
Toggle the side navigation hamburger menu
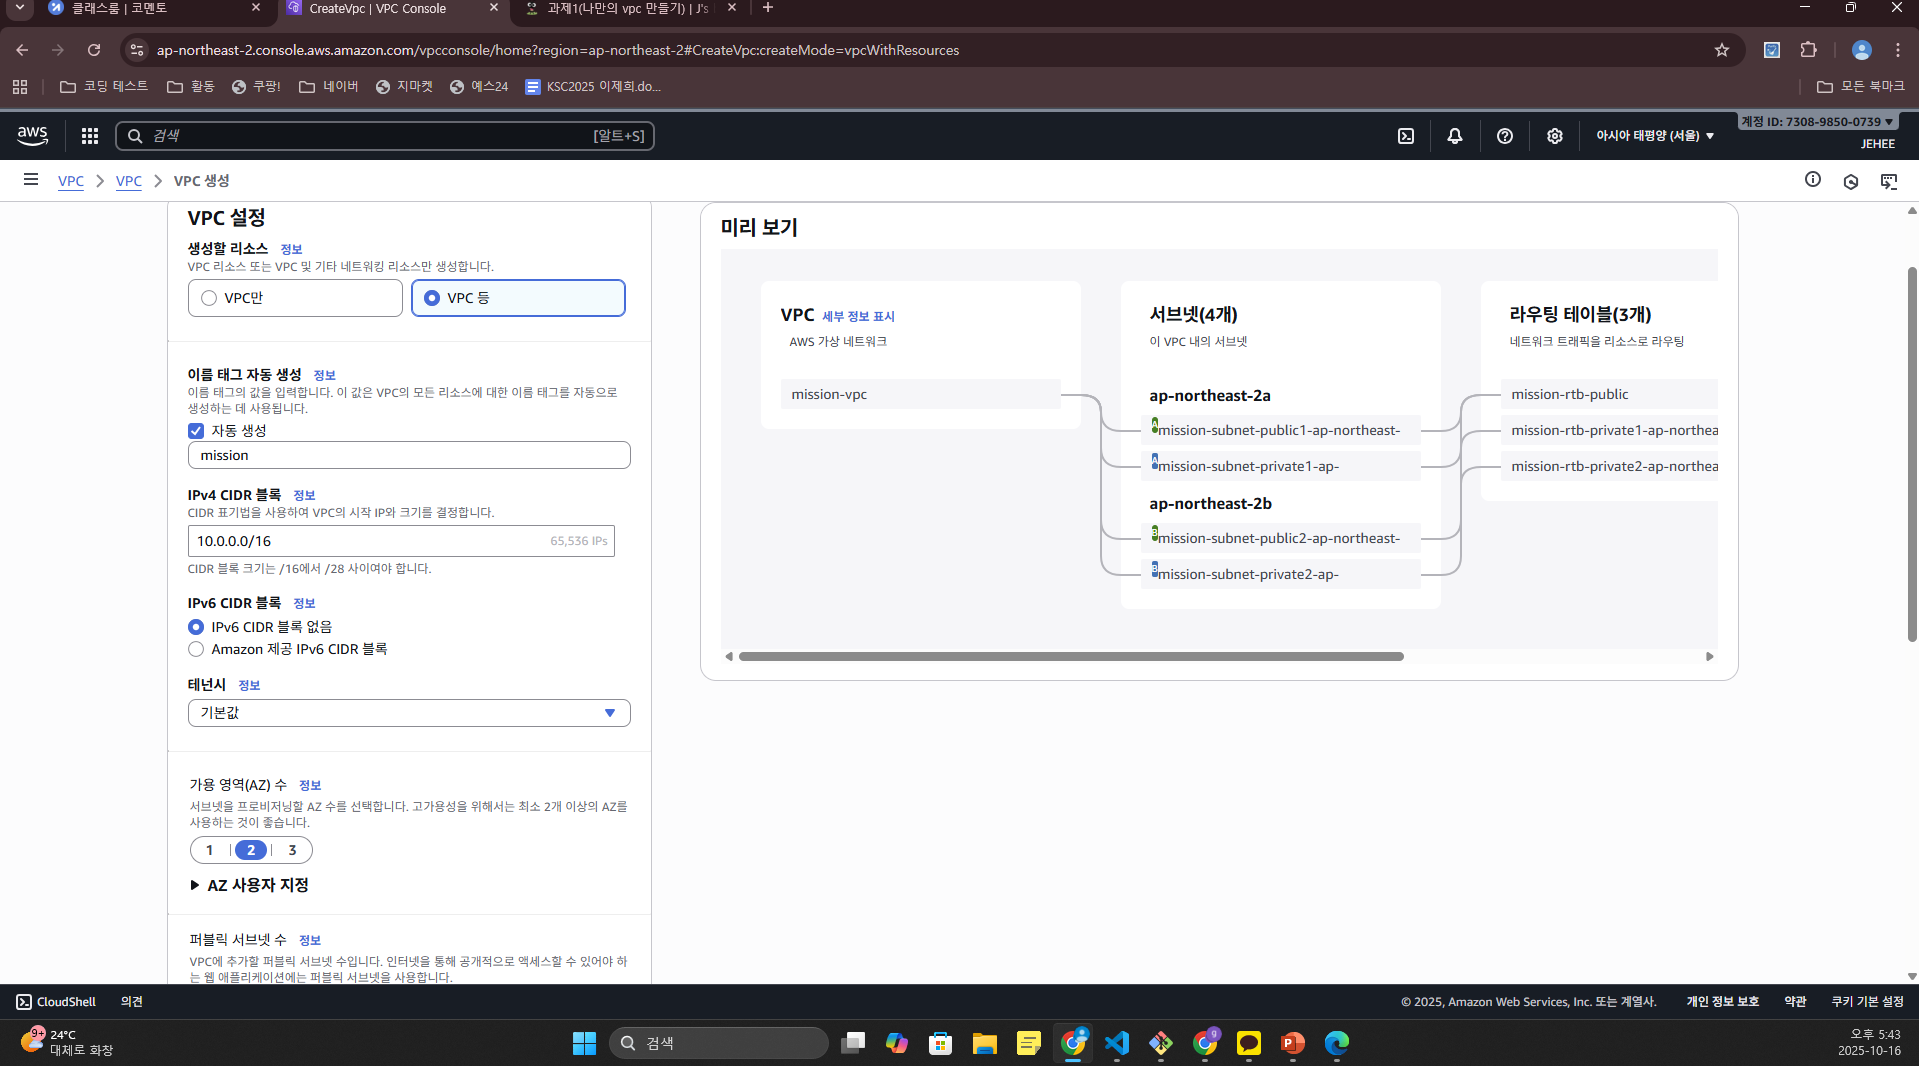pos(31,180)
